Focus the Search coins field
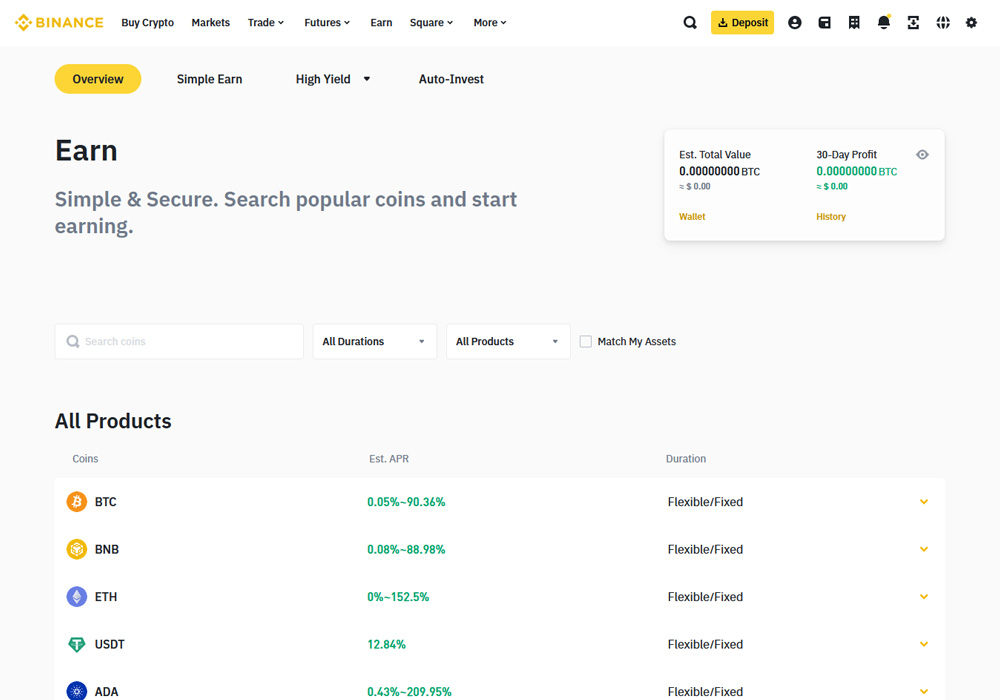1000x700 pixels. click(x=179, y=342)
